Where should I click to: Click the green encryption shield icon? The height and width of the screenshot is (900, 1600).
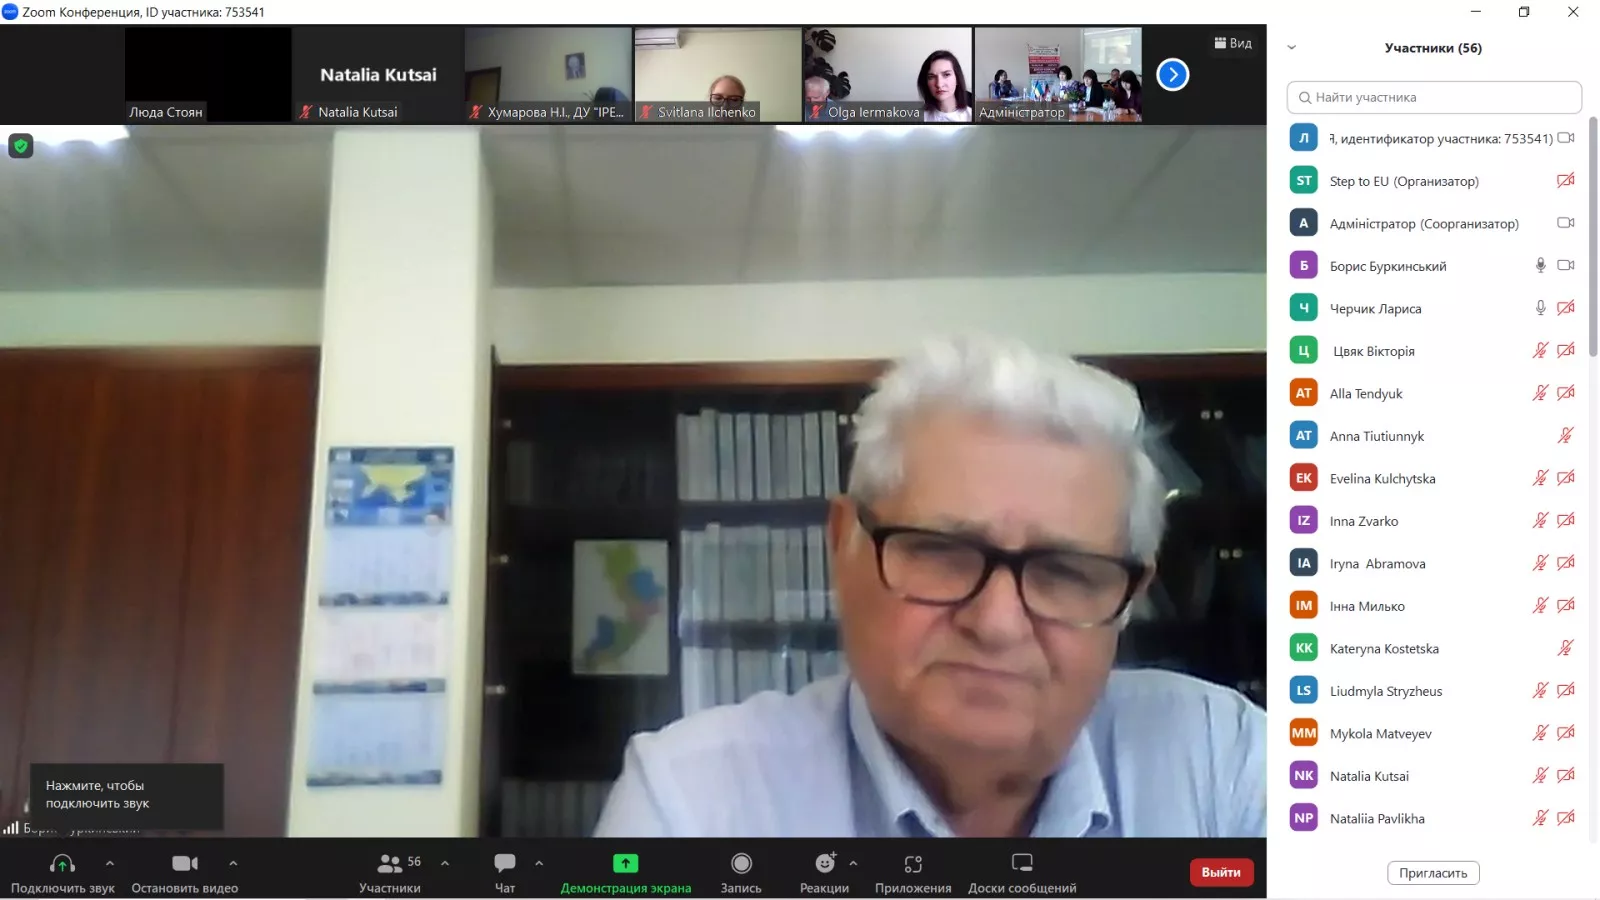[21, 146]
